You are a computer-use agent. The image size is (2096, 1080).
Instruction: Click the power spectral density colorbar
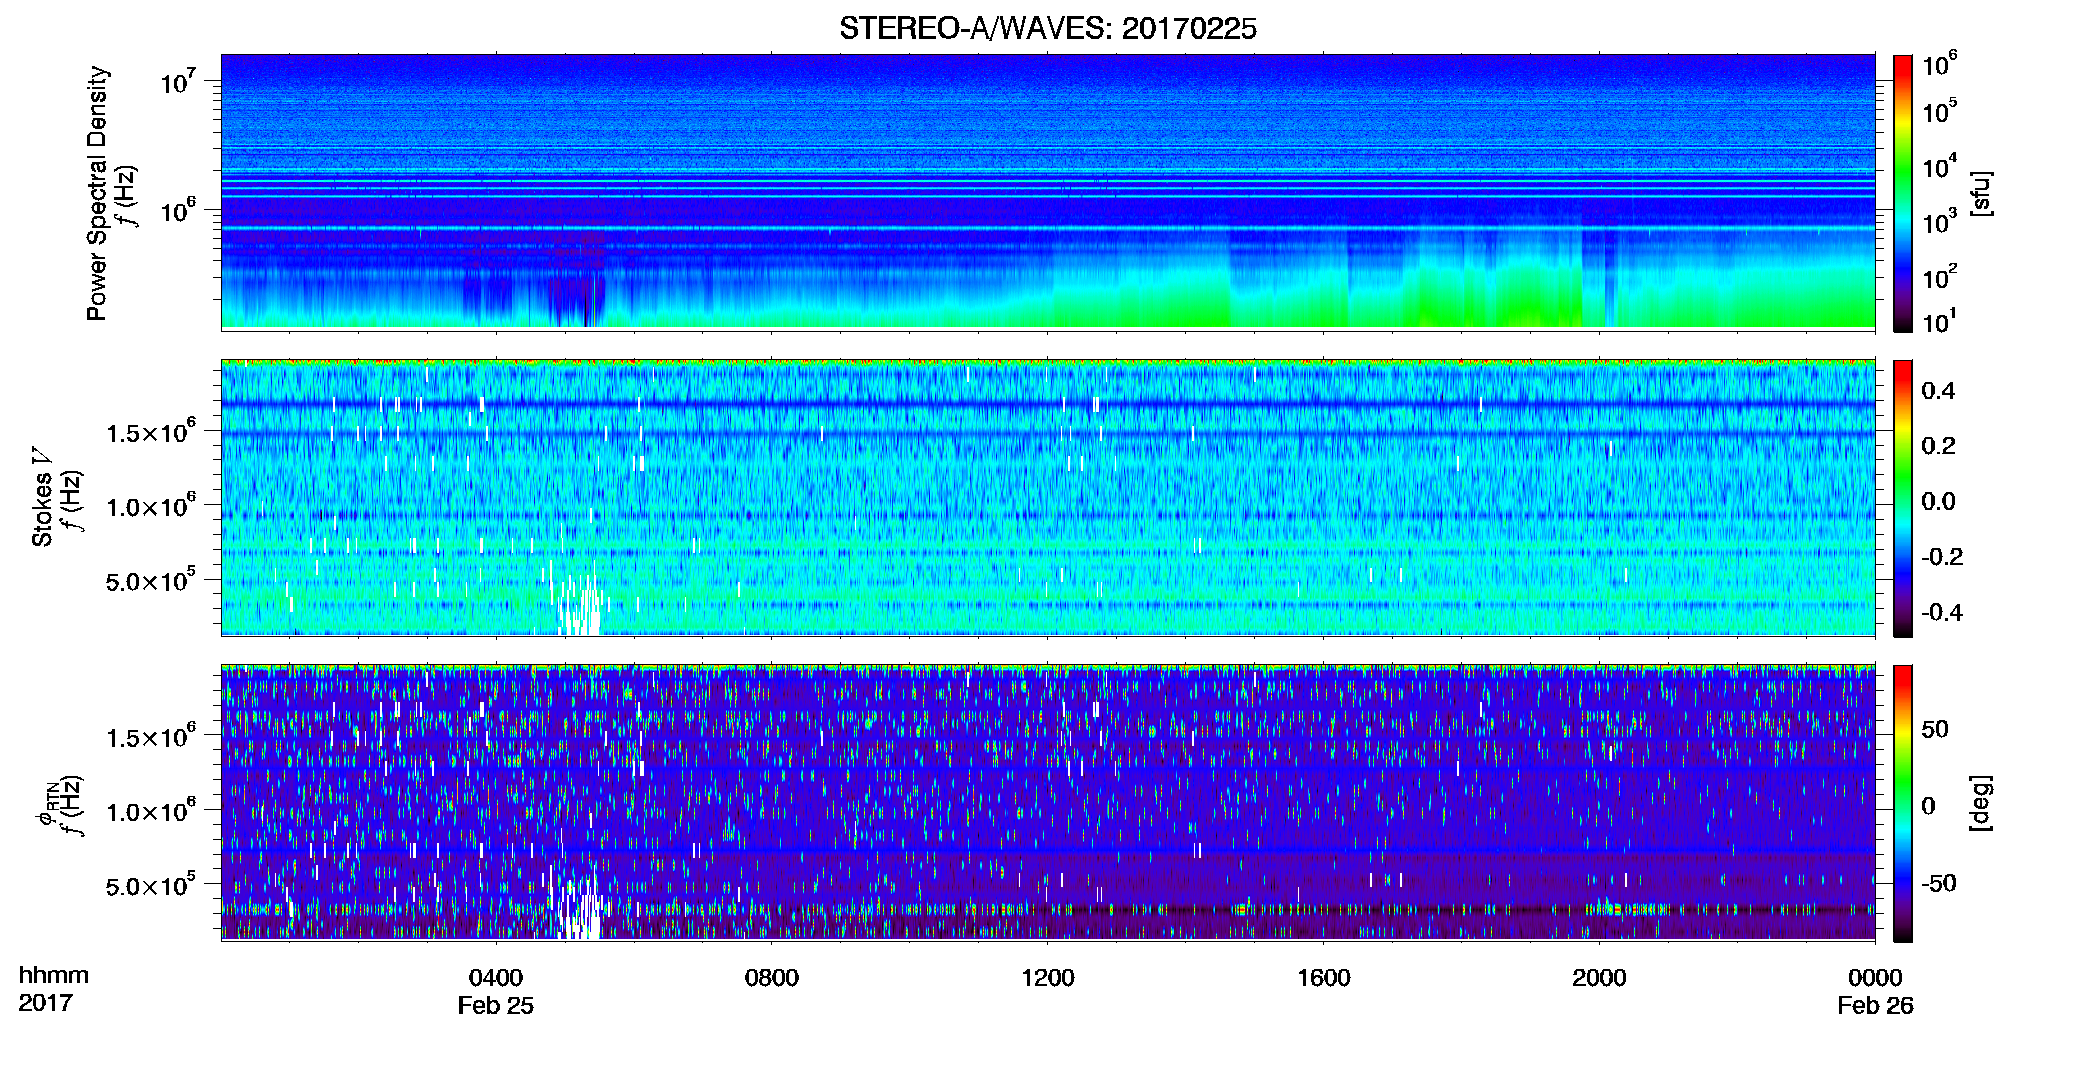[x=1903, y=193]
